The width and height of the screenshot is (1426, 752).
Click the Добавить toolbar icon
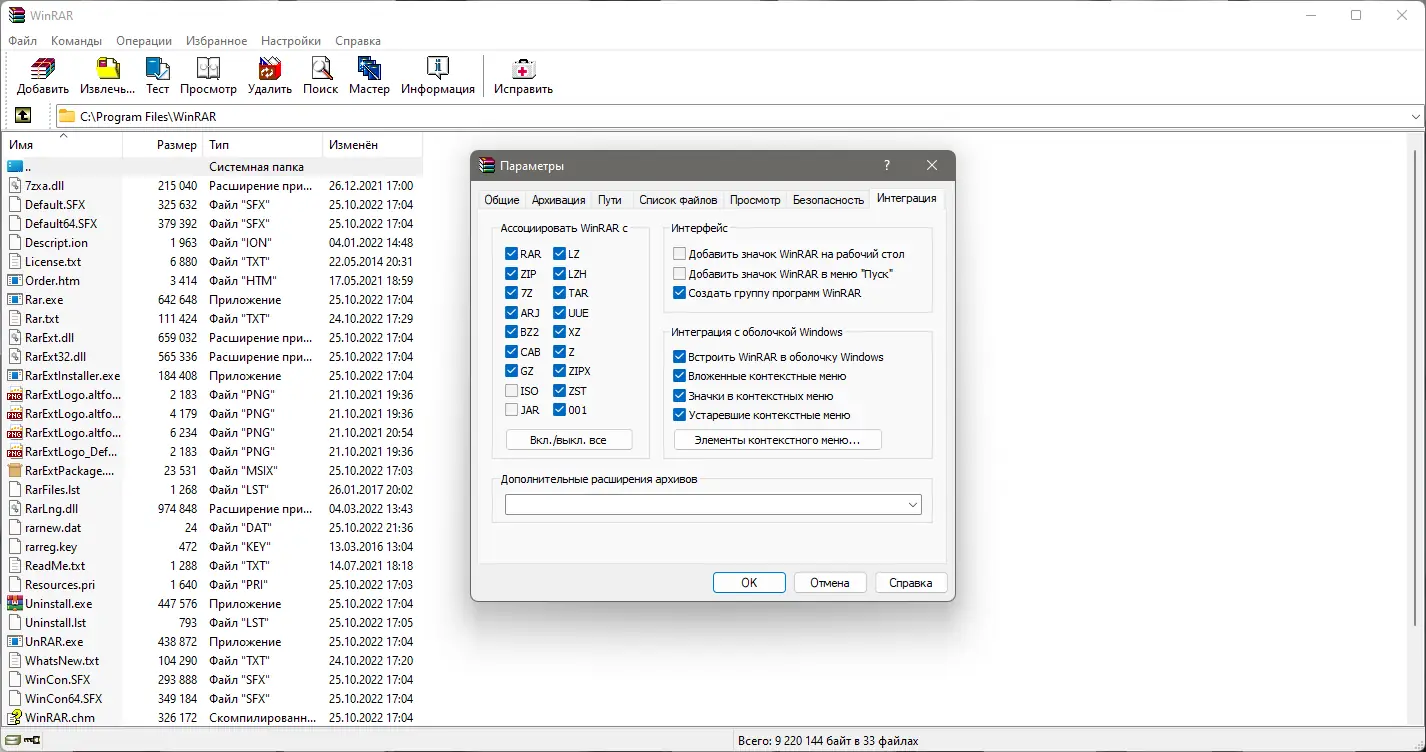[x=43, y=69]
